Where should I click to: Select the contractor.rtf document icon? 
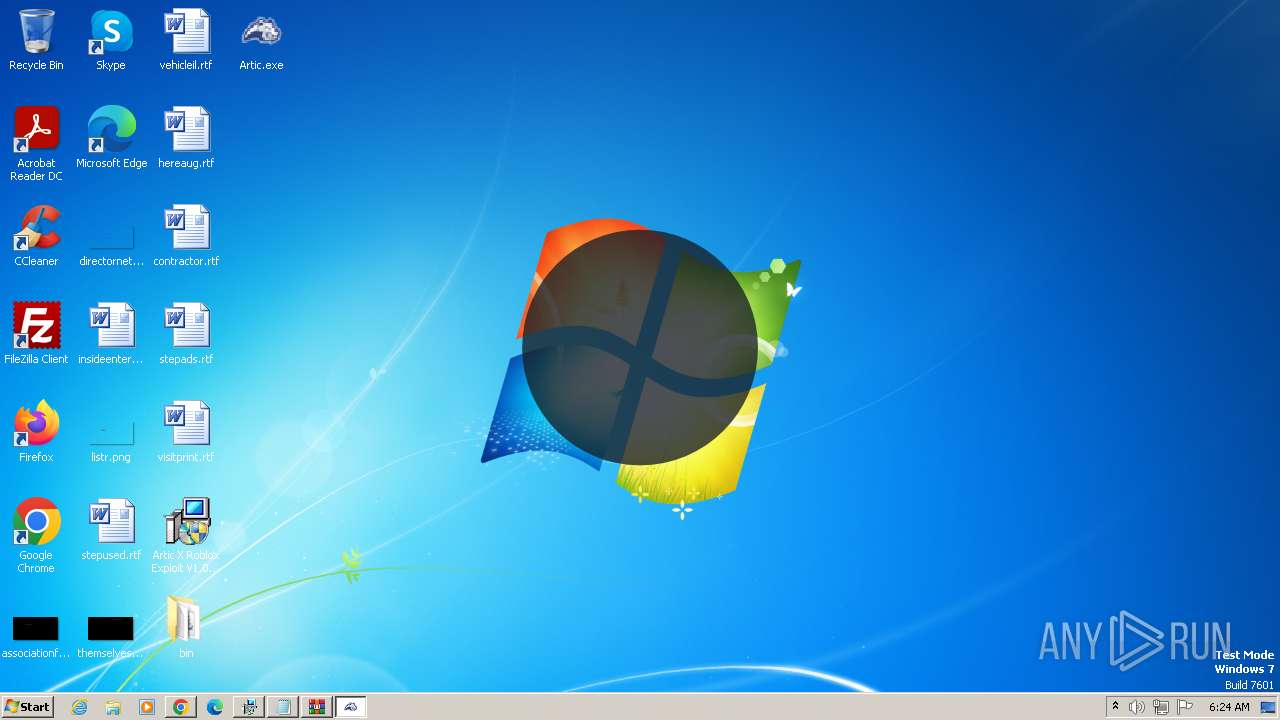(186, 236)
